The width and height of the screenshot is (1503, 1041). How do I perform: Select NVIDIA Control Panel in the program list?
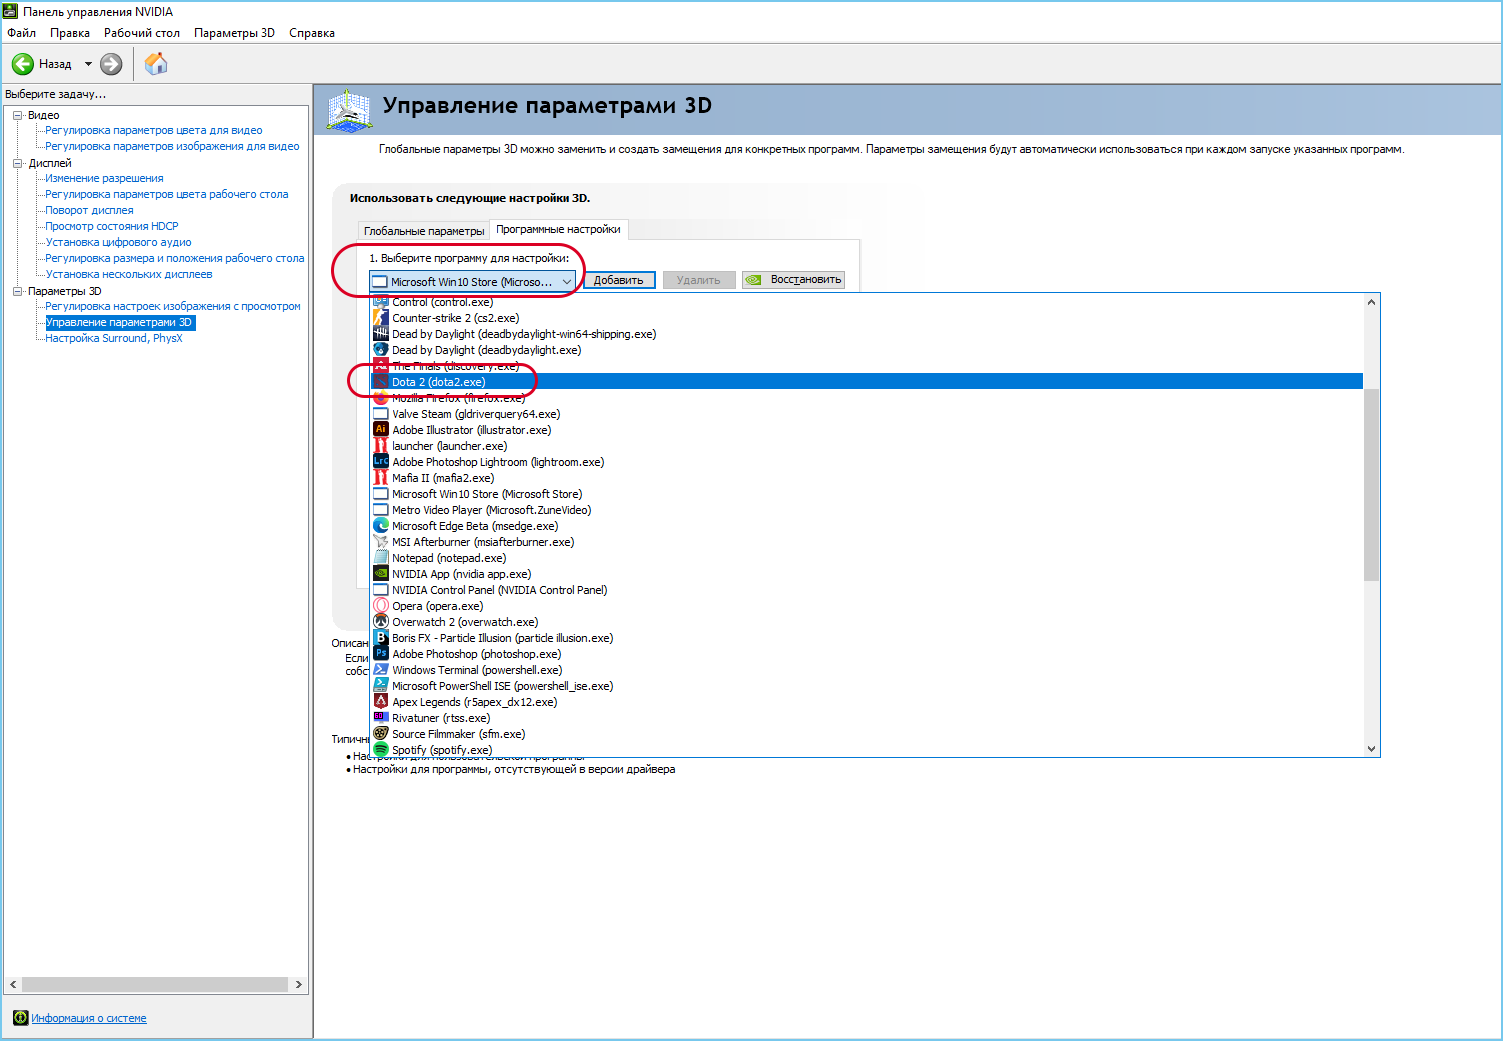click(x=867, y=590)
